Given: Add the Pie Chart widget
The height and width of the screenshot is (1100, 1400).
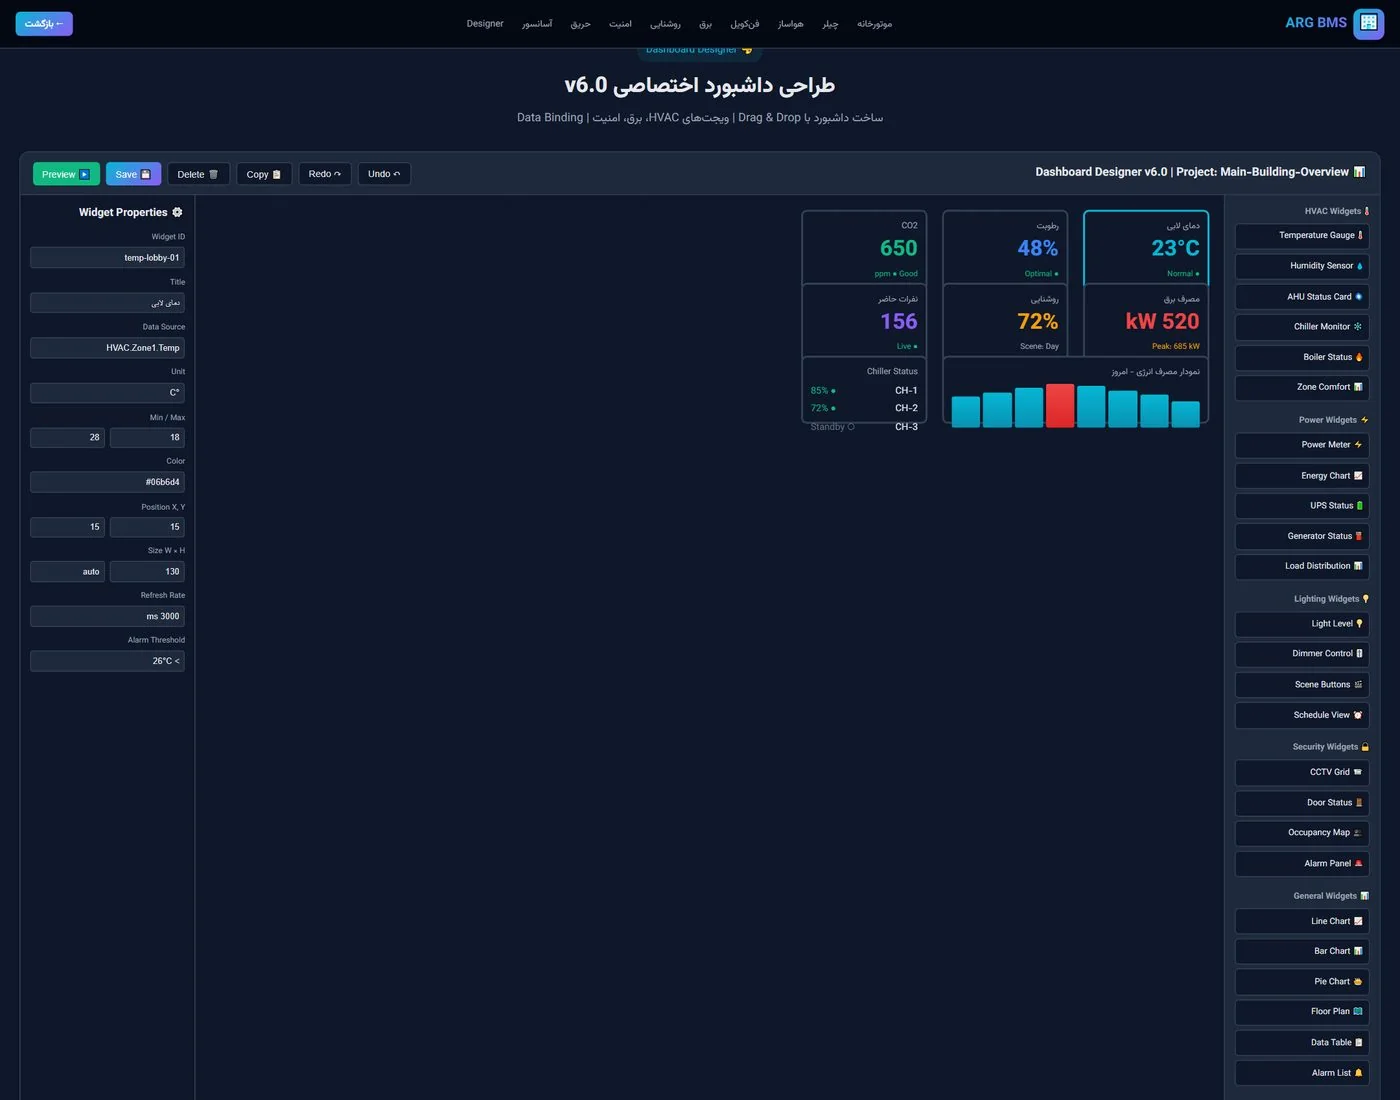Looking at the screenshot, I should click(x=1302, y=982).
